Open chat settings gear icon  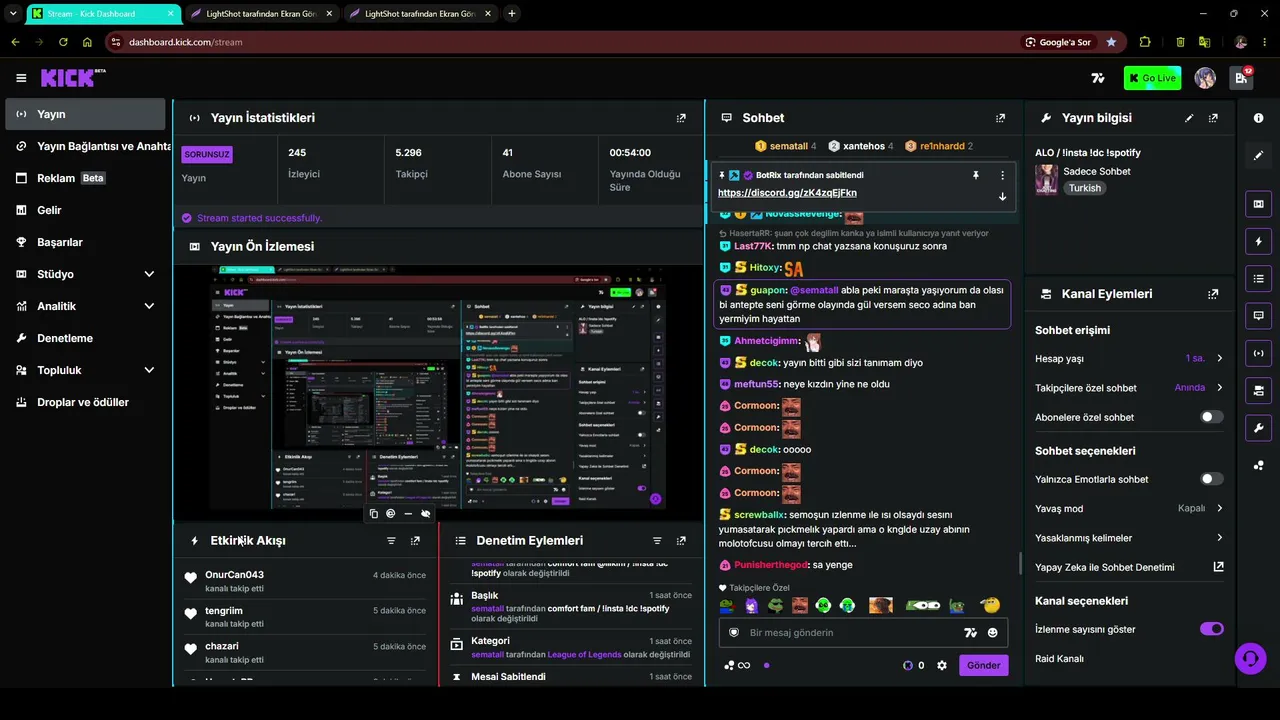(x=941, y=665)
